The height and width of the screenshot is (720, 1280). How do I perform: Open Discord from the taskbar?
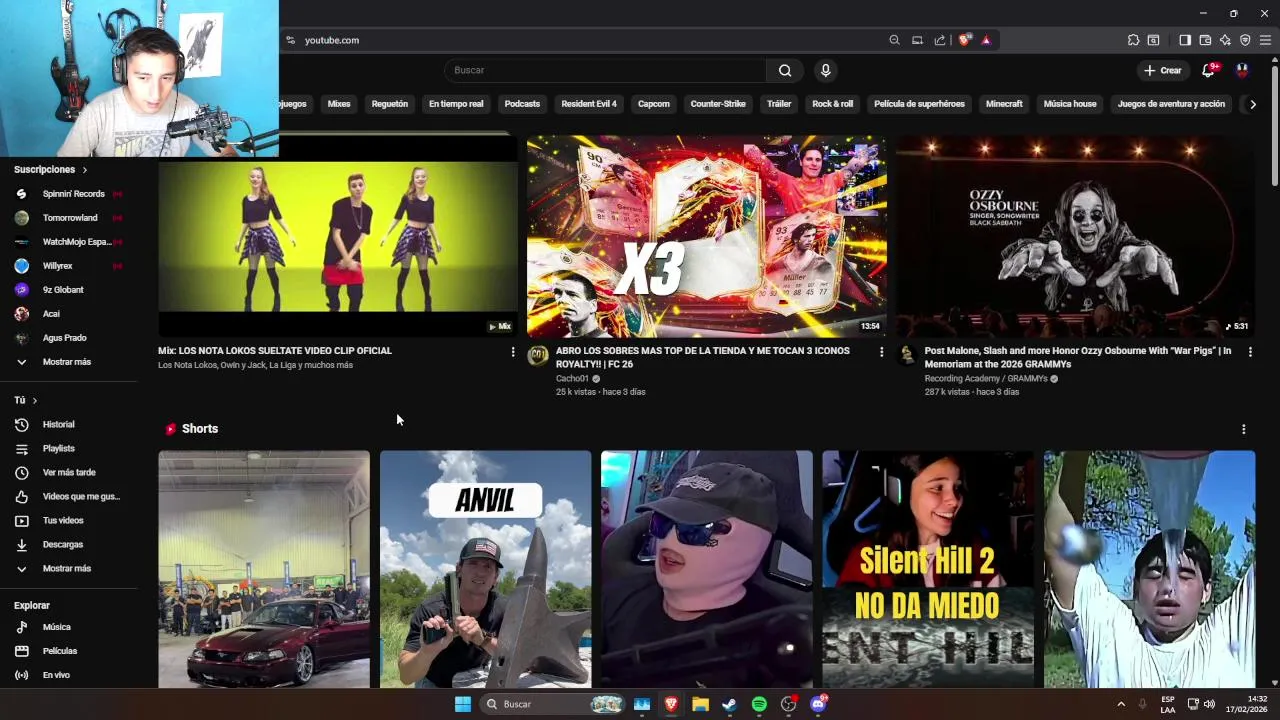click(818, 704)
